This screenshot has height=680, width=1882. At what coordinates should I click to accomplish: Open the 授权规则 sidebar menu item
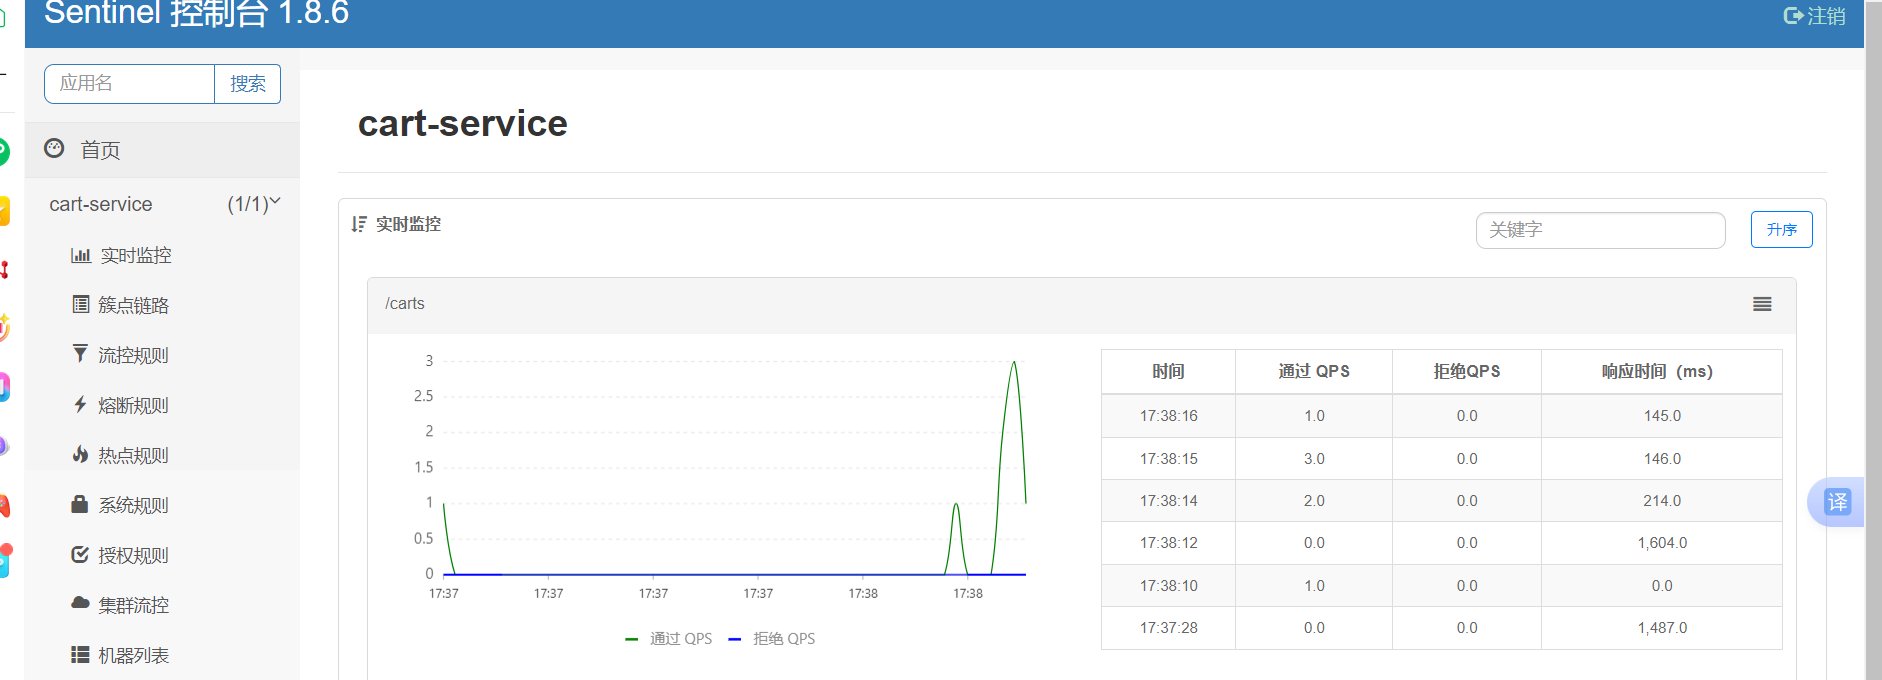162,555
